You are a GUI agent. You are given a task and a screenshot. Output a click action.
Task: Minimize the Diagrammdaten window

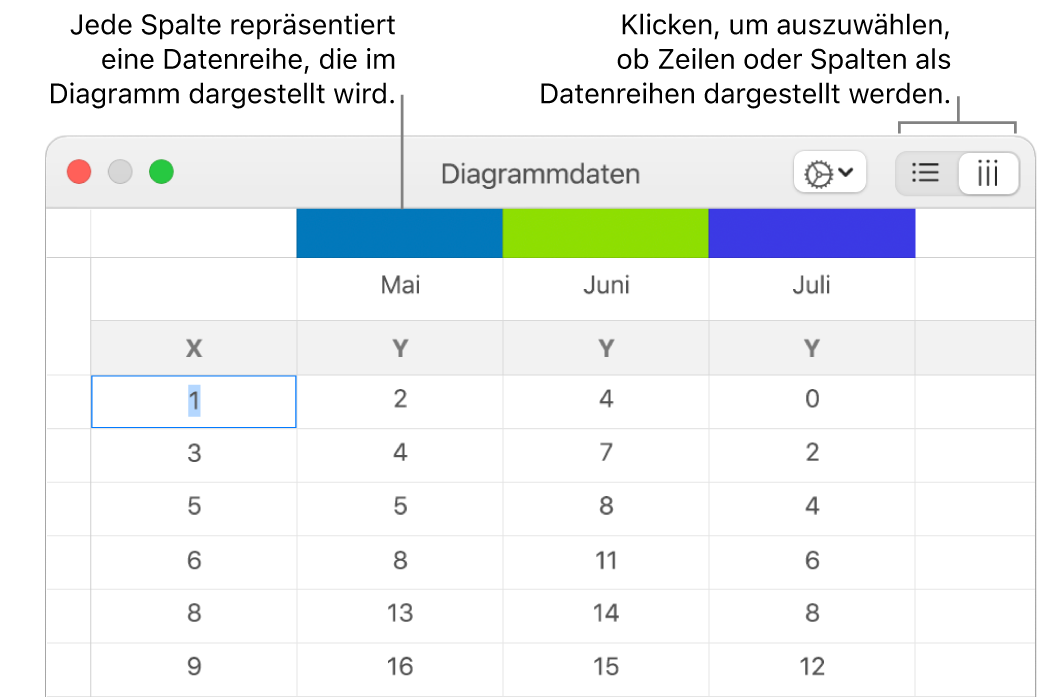pos(120,172)
